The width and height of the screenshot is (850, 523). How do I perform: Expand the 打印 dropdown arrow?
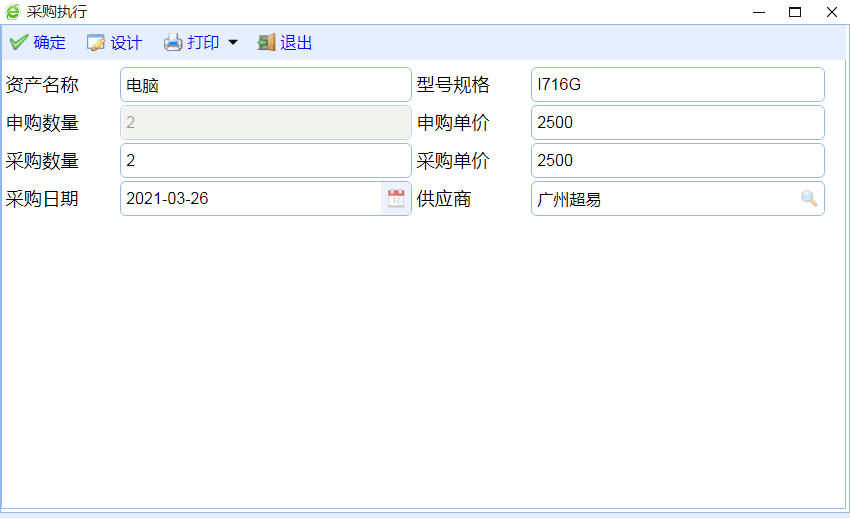pos(233,43)
